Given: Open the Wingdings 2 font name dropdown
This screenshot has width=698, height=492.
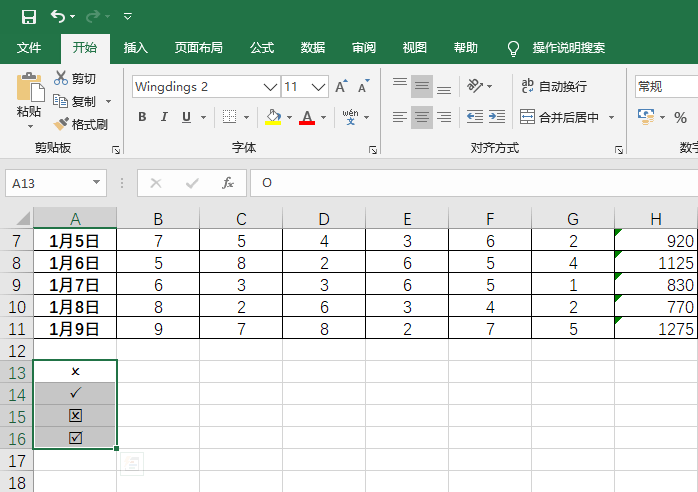Looking at the screenshot, I should tap(270, 87).
